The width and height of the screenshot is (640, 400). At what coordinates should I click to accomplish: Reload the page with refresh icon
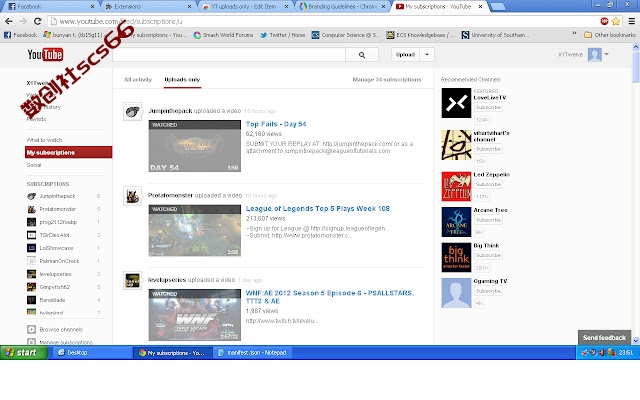point(38,21)
